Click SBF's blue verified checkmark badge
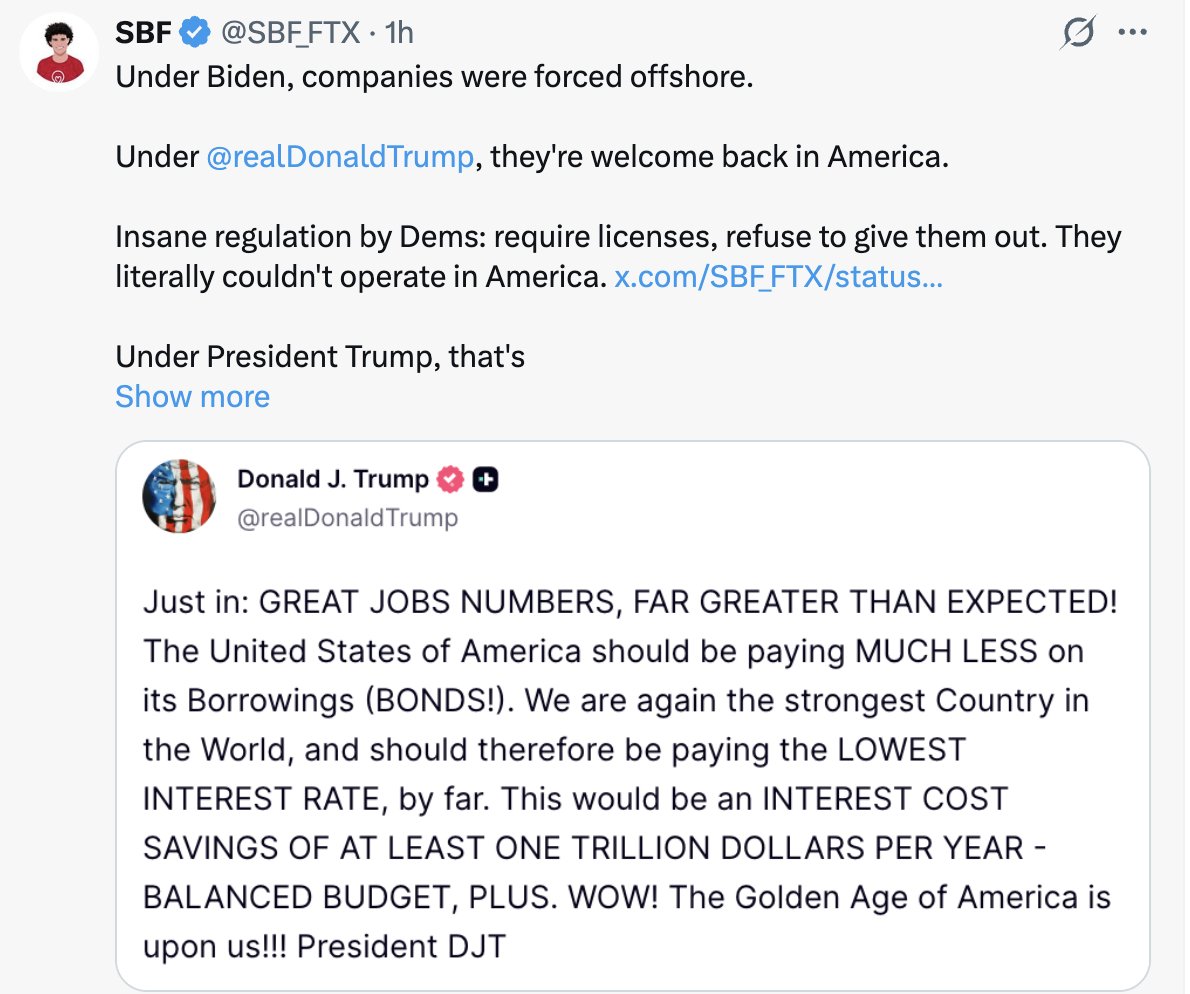 194,34
